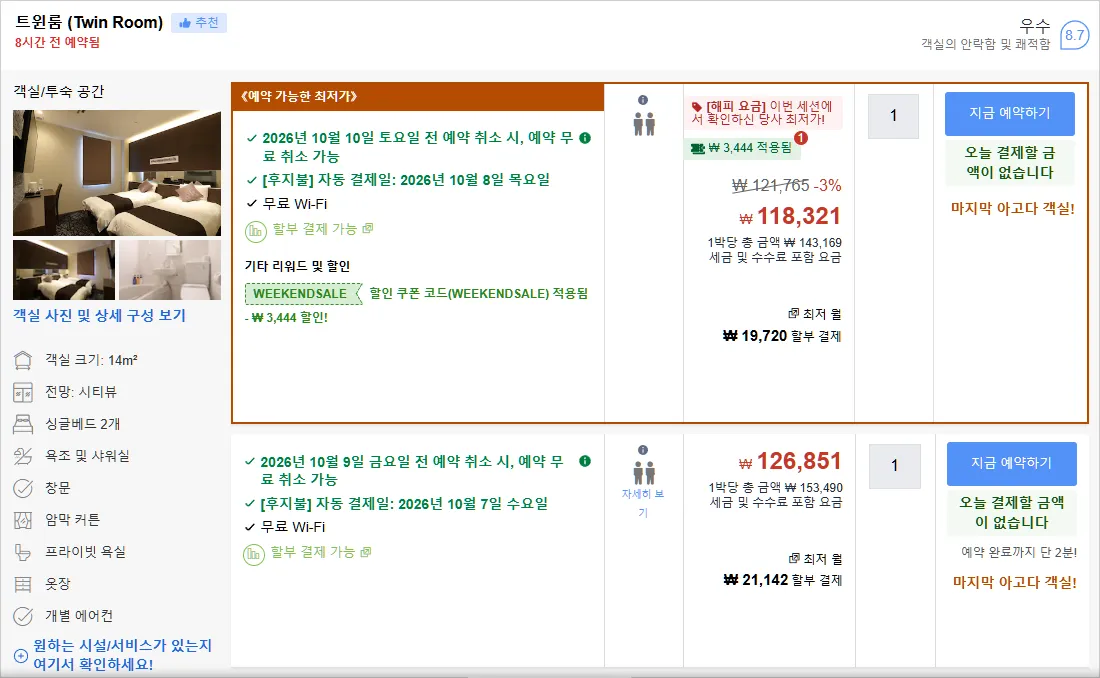This screenshot has height=678, width=1100.
Task: Click the ₩126,851 price
Action: 790,461
